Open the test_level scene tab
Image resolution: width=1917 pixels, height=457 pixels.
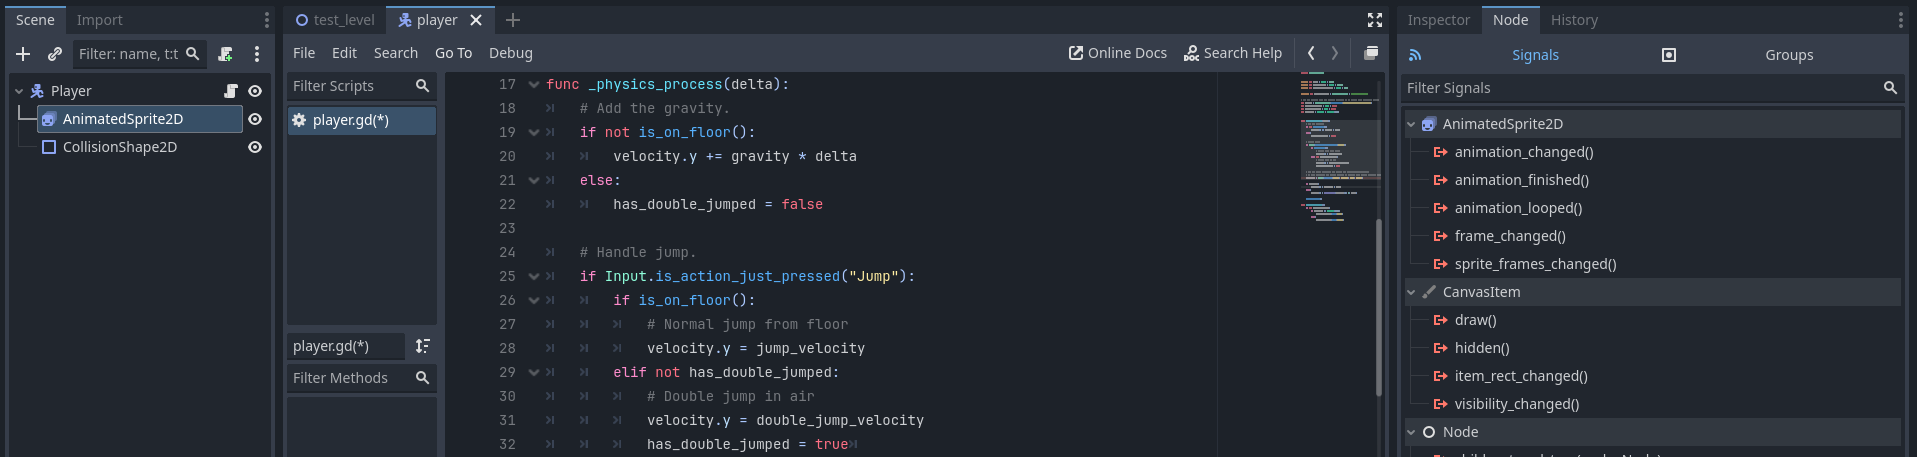[x=335, y=20]
